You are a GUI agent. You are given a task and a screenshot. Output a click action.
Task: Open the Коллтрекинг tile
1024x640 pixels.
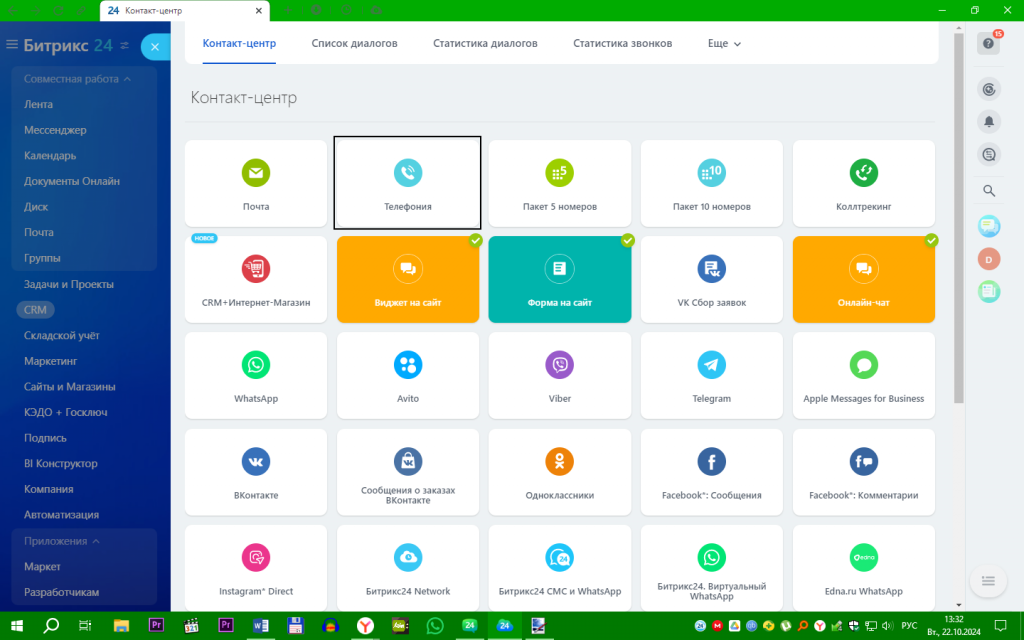click(863, 184)
